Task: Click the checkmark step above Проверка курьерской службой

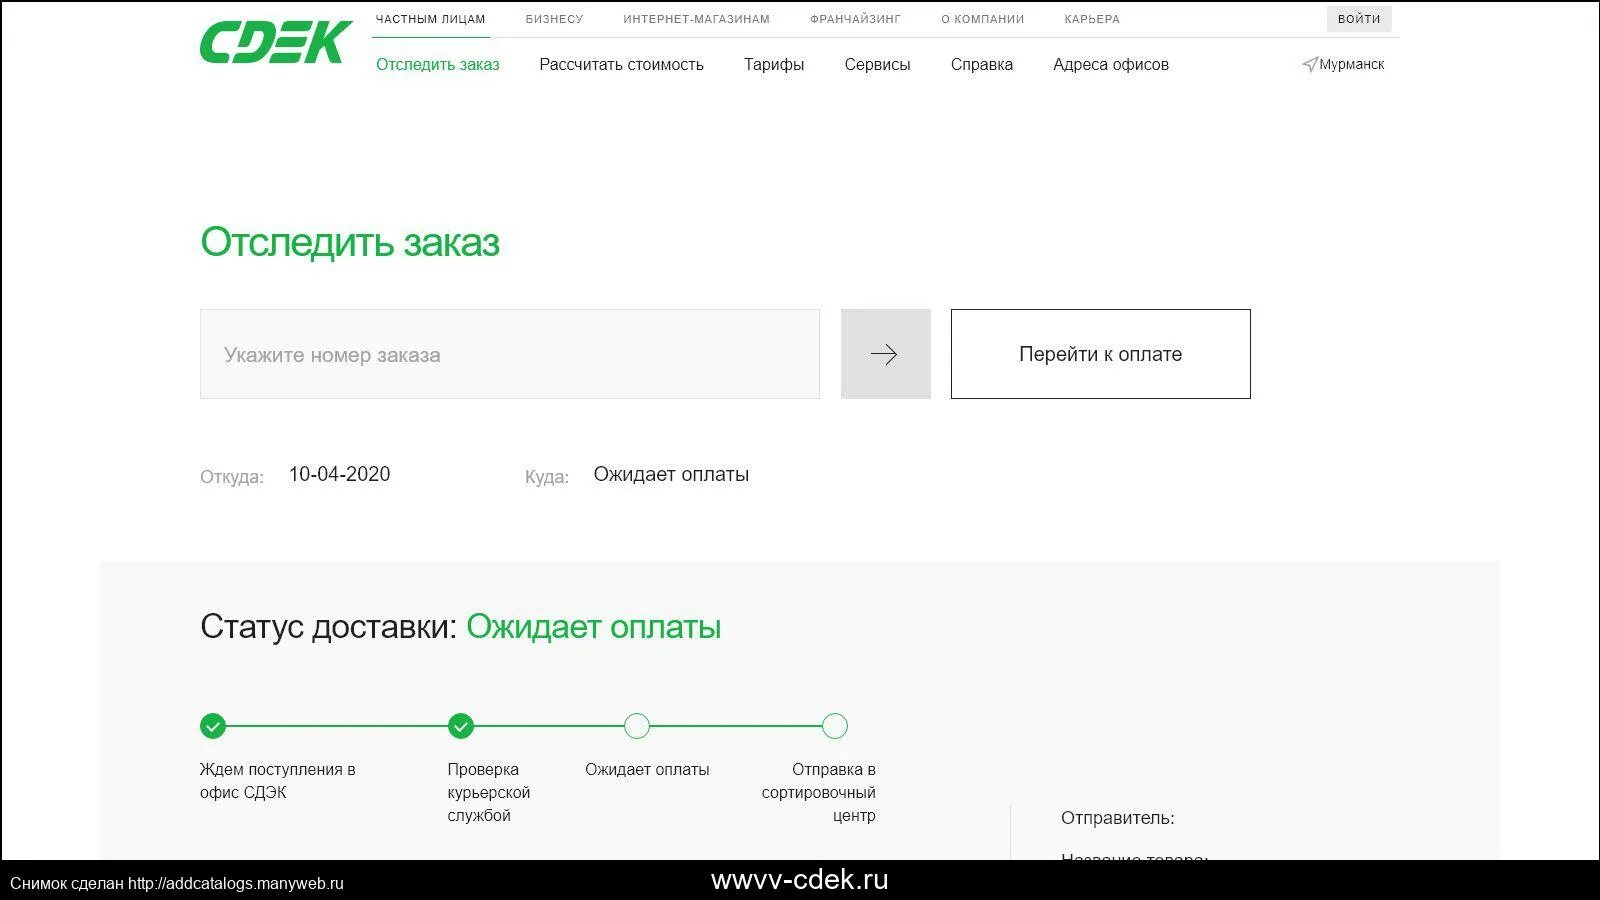Action: click(461, 726)
